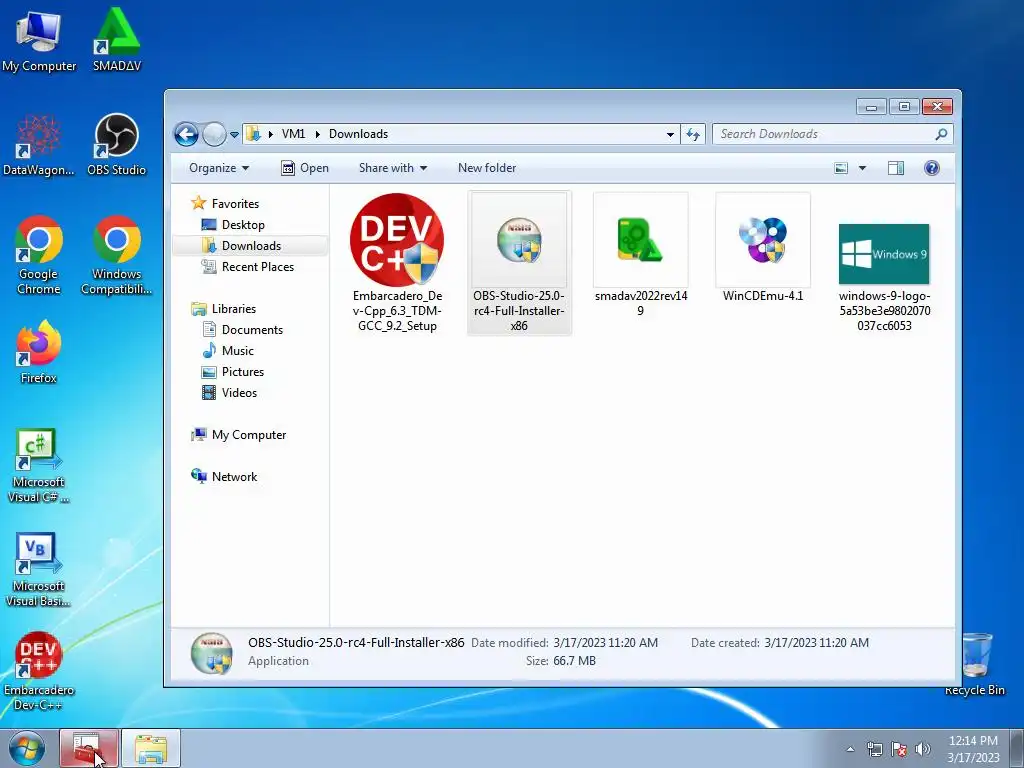Launch Firefox from the desktop
1024x768 pixels.
tap(39, 352)
